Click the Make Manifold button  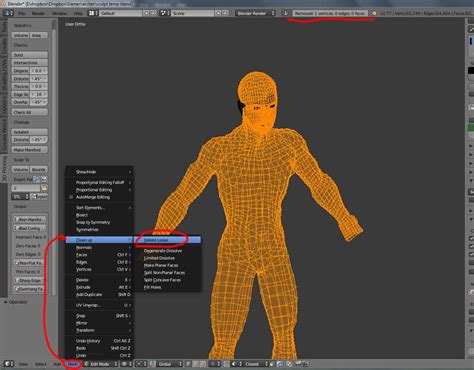30,150
